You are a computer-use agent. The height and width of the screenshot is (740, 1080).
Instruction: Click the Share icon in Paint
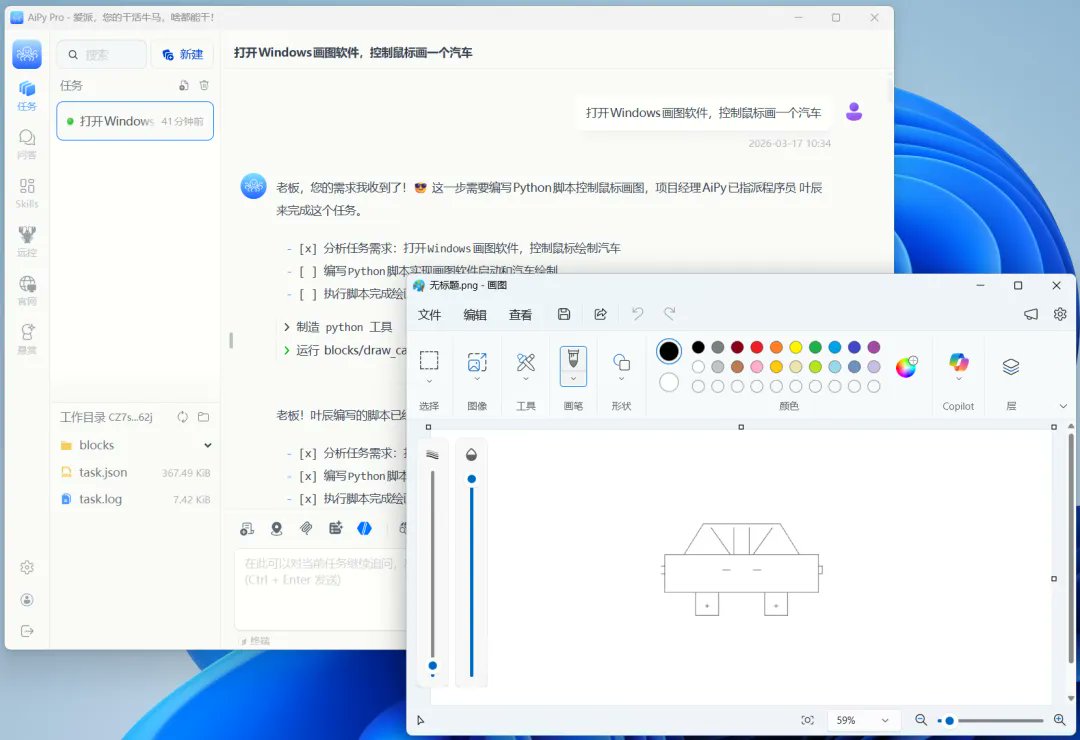pyautogui.click(x=601, y=314)
